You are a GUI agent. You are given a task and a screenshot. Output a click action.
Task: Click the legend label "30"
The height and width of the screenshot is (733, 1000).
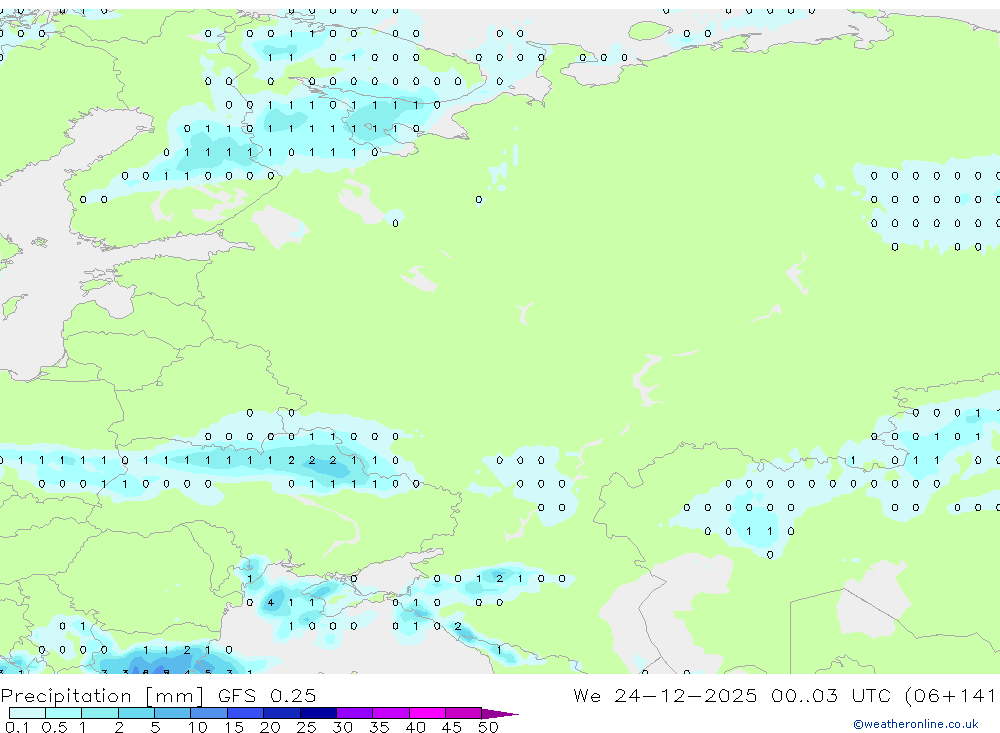click(342, 727)
